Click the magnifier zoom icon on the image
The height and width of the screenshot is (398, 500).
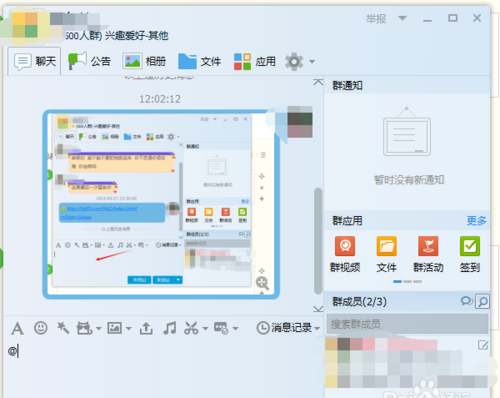point(262,283)
